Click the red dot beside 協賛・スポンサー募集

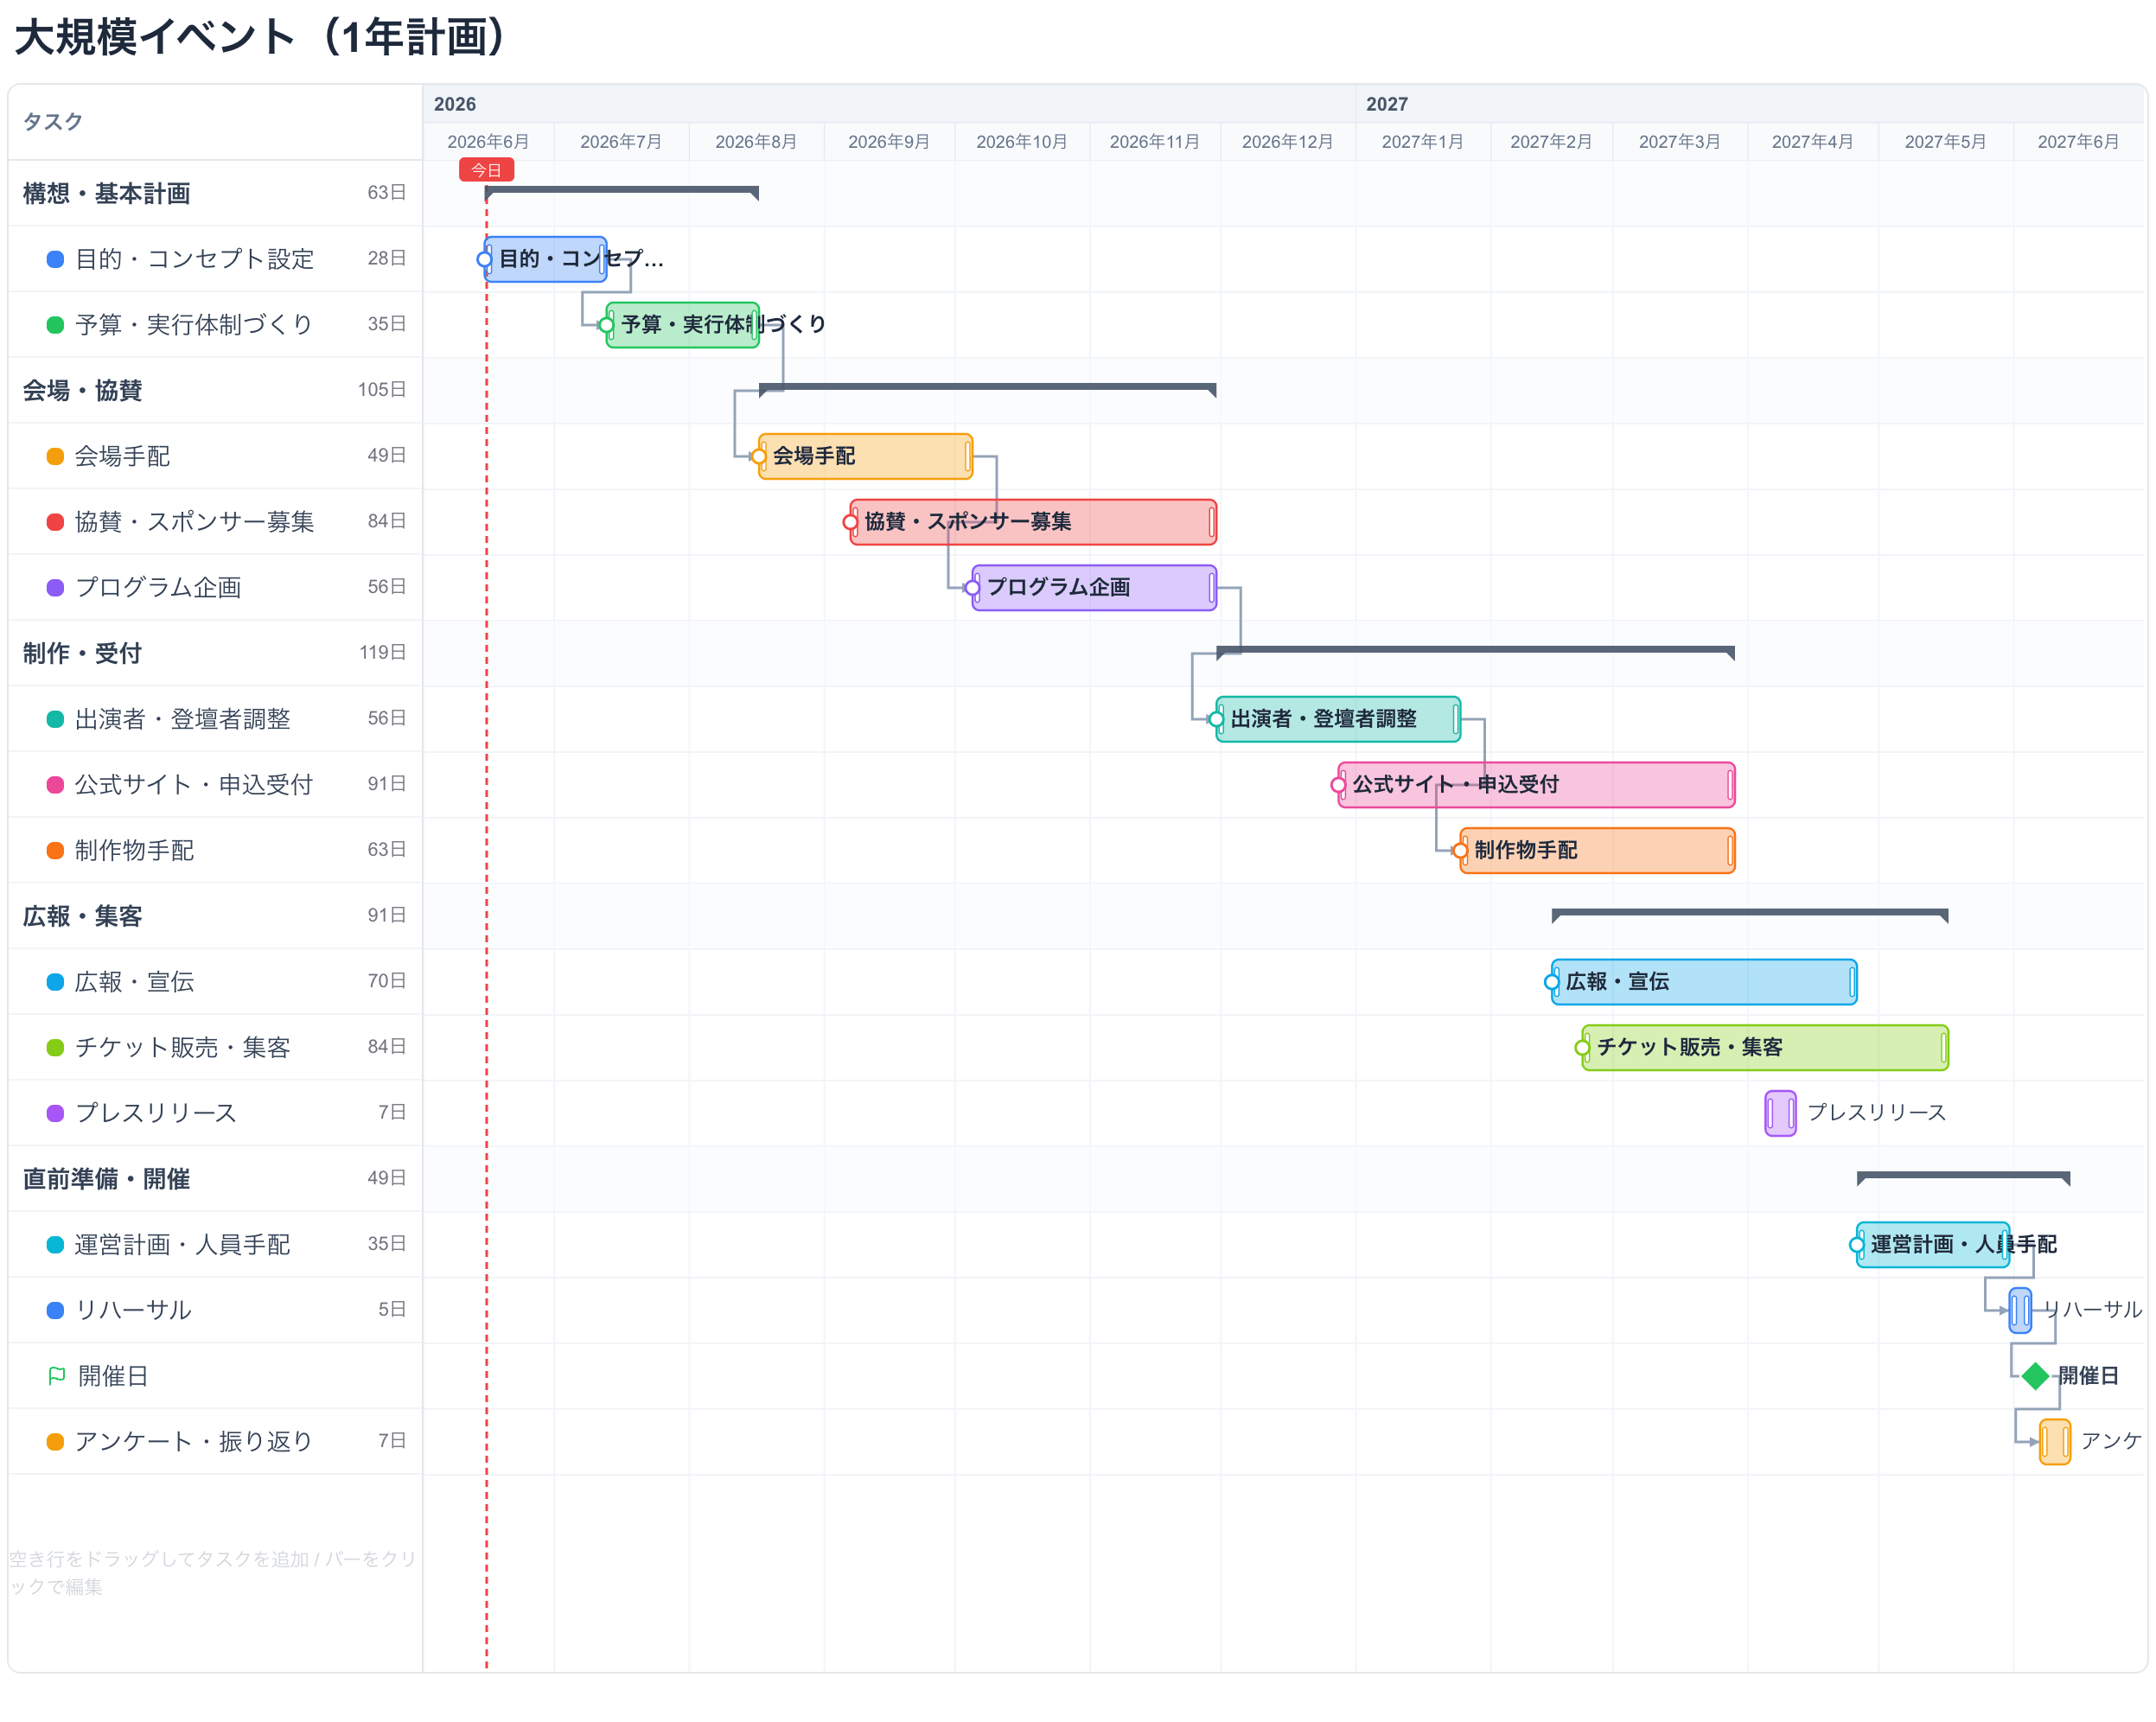(x=56, y=522)
